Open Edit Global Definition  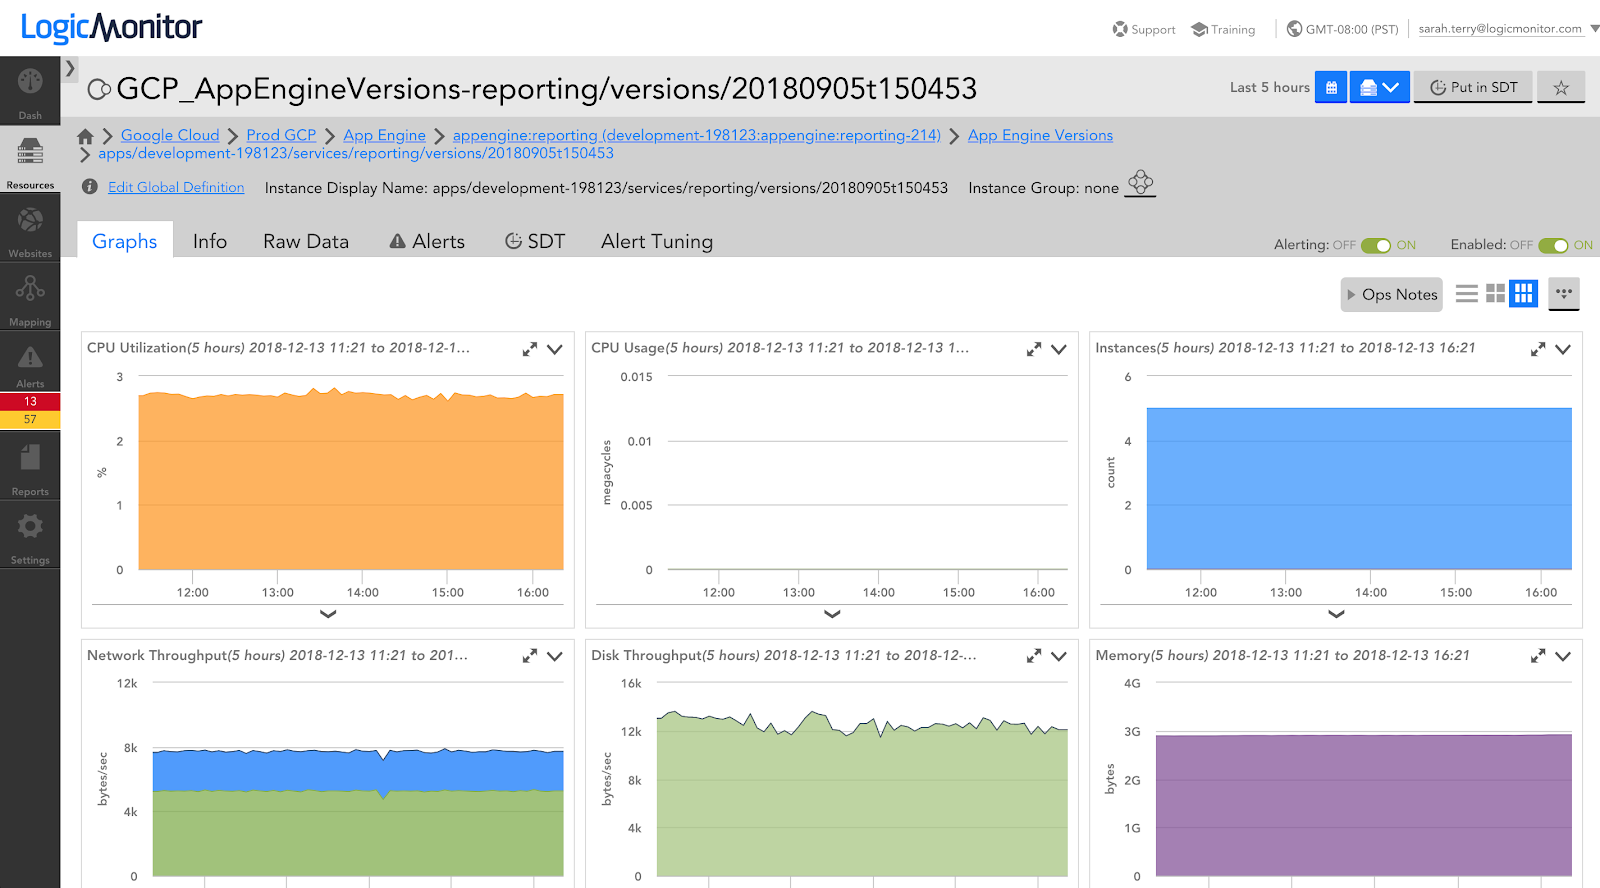tap(176, 187)
